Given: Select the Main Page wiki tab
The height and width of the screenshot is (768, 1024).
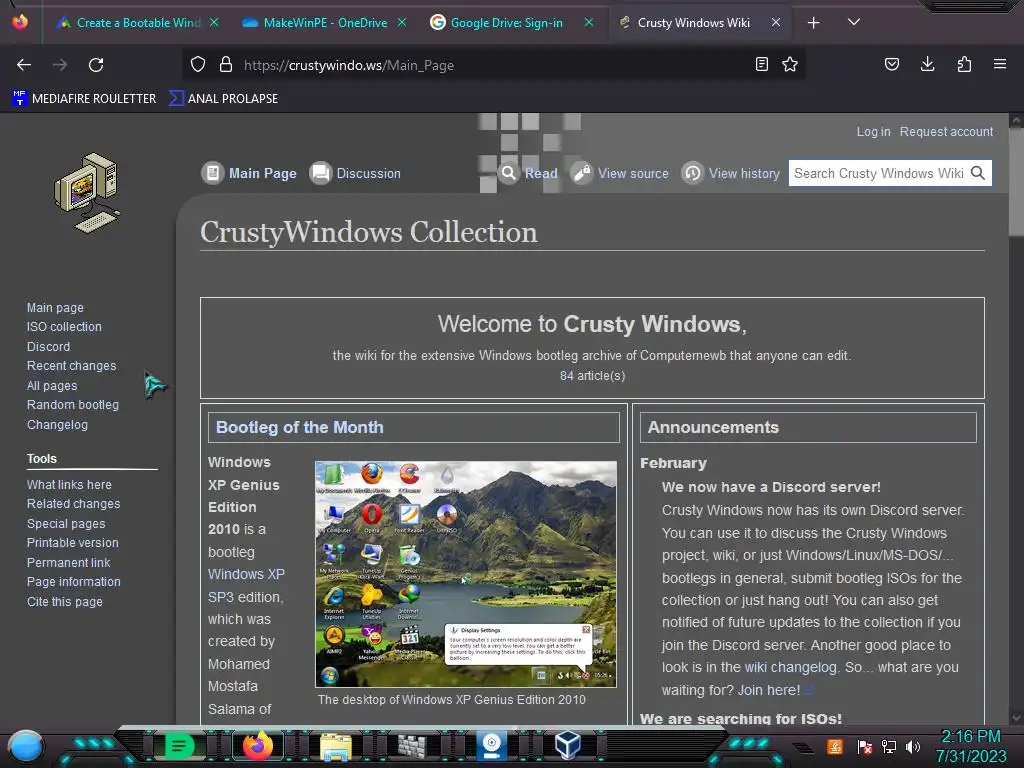Looking at the screenshot, I should pyautogui.click(x=249, y=173).
